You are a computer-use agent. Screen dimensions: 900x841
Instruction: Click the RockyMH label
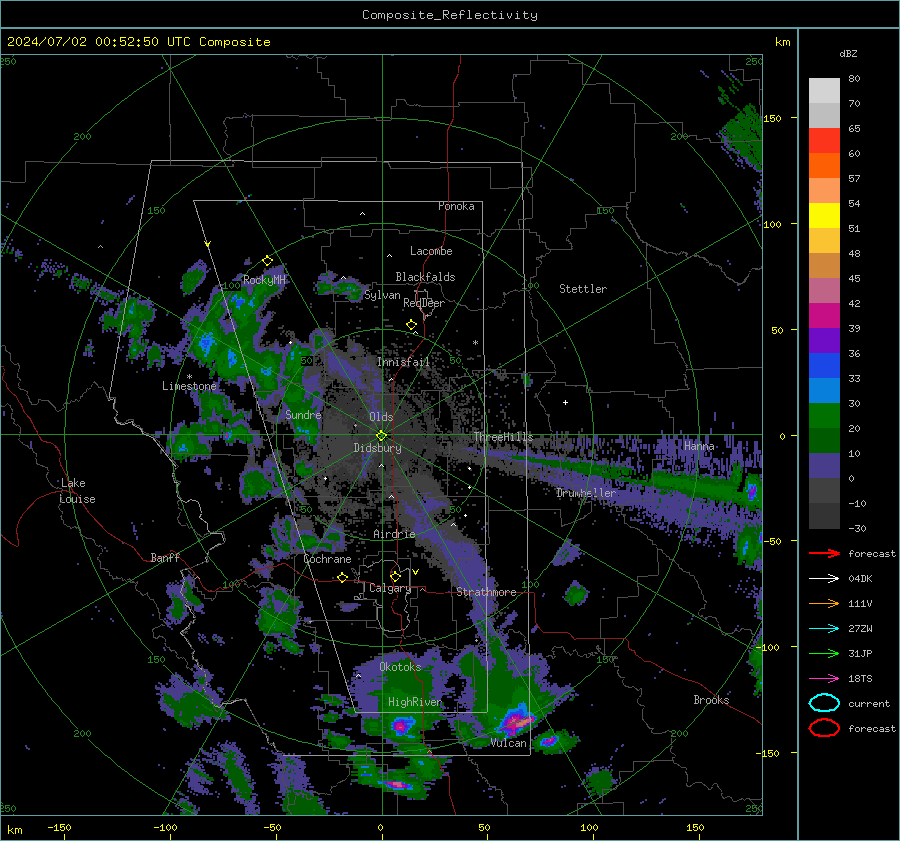(264, 280)
